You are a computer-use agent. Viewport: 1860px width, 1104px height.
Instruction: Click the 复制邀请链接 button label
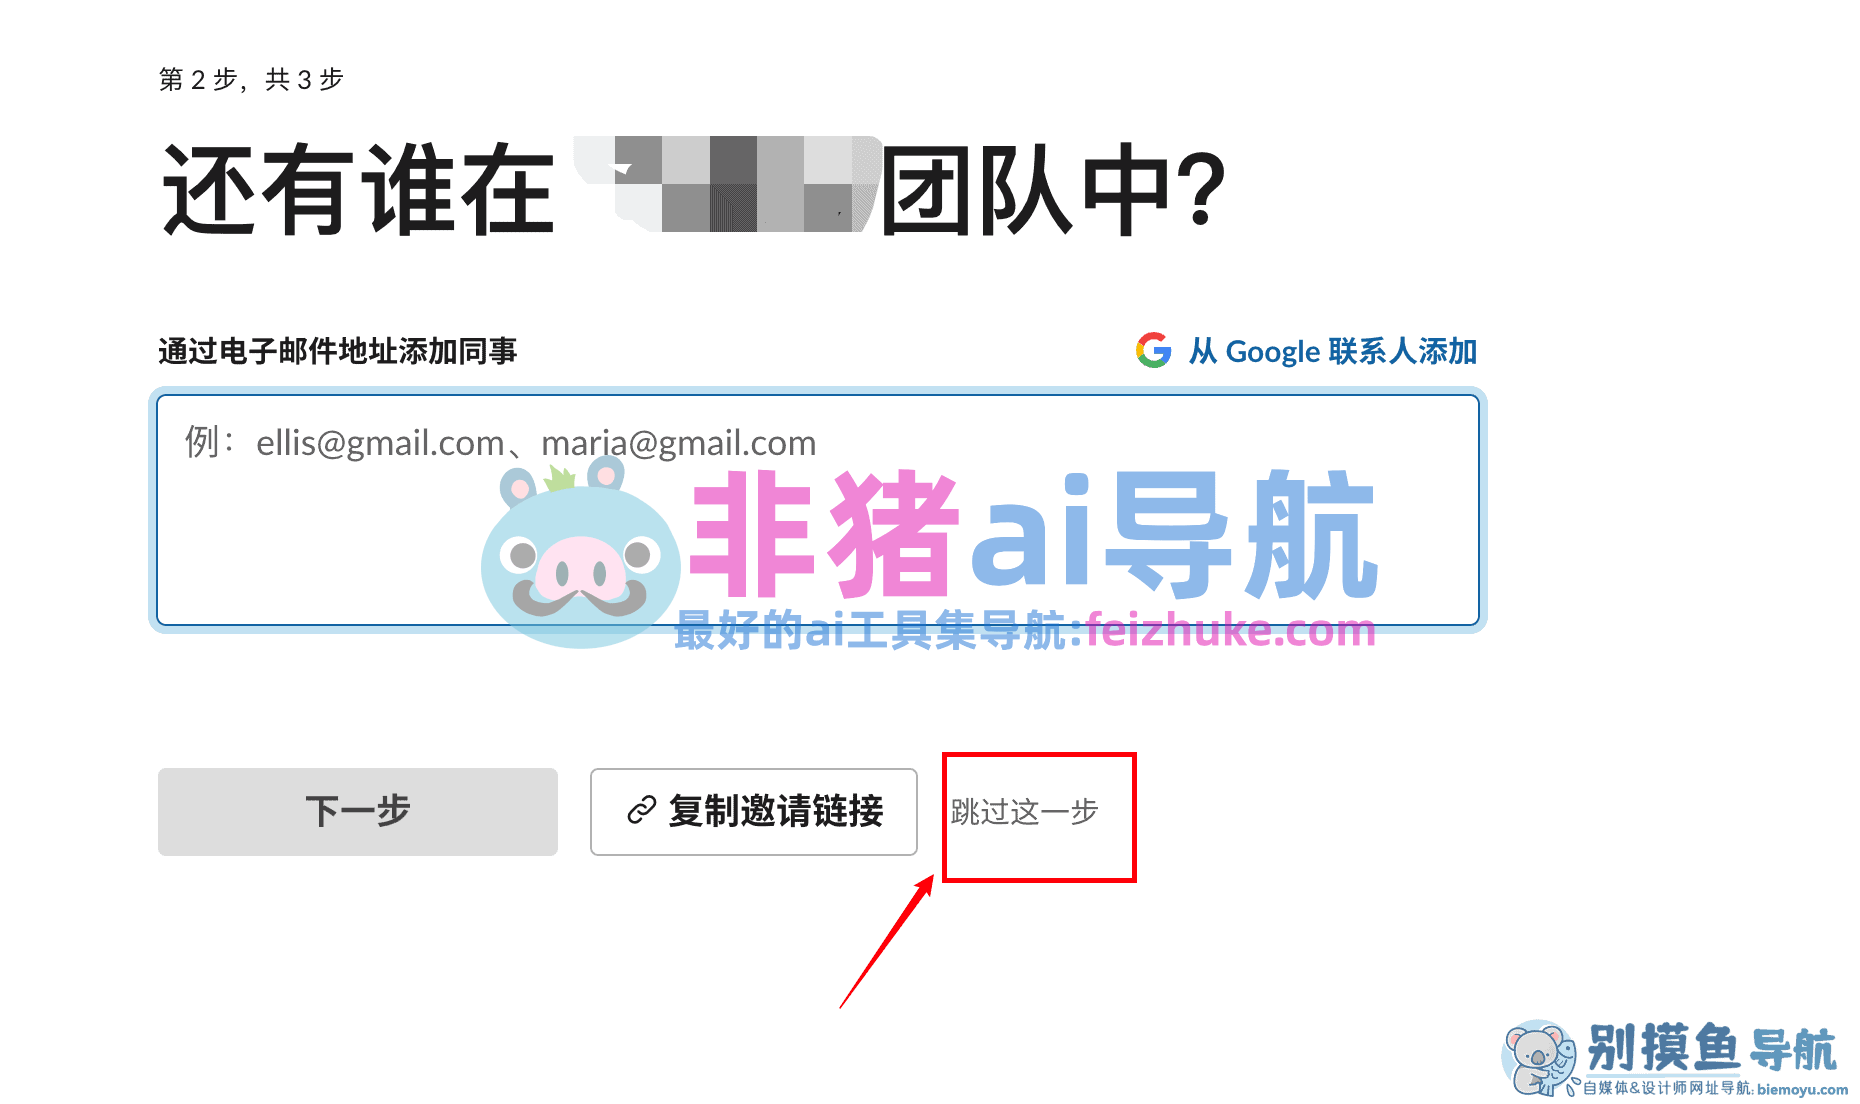click(x=776, y=811)
